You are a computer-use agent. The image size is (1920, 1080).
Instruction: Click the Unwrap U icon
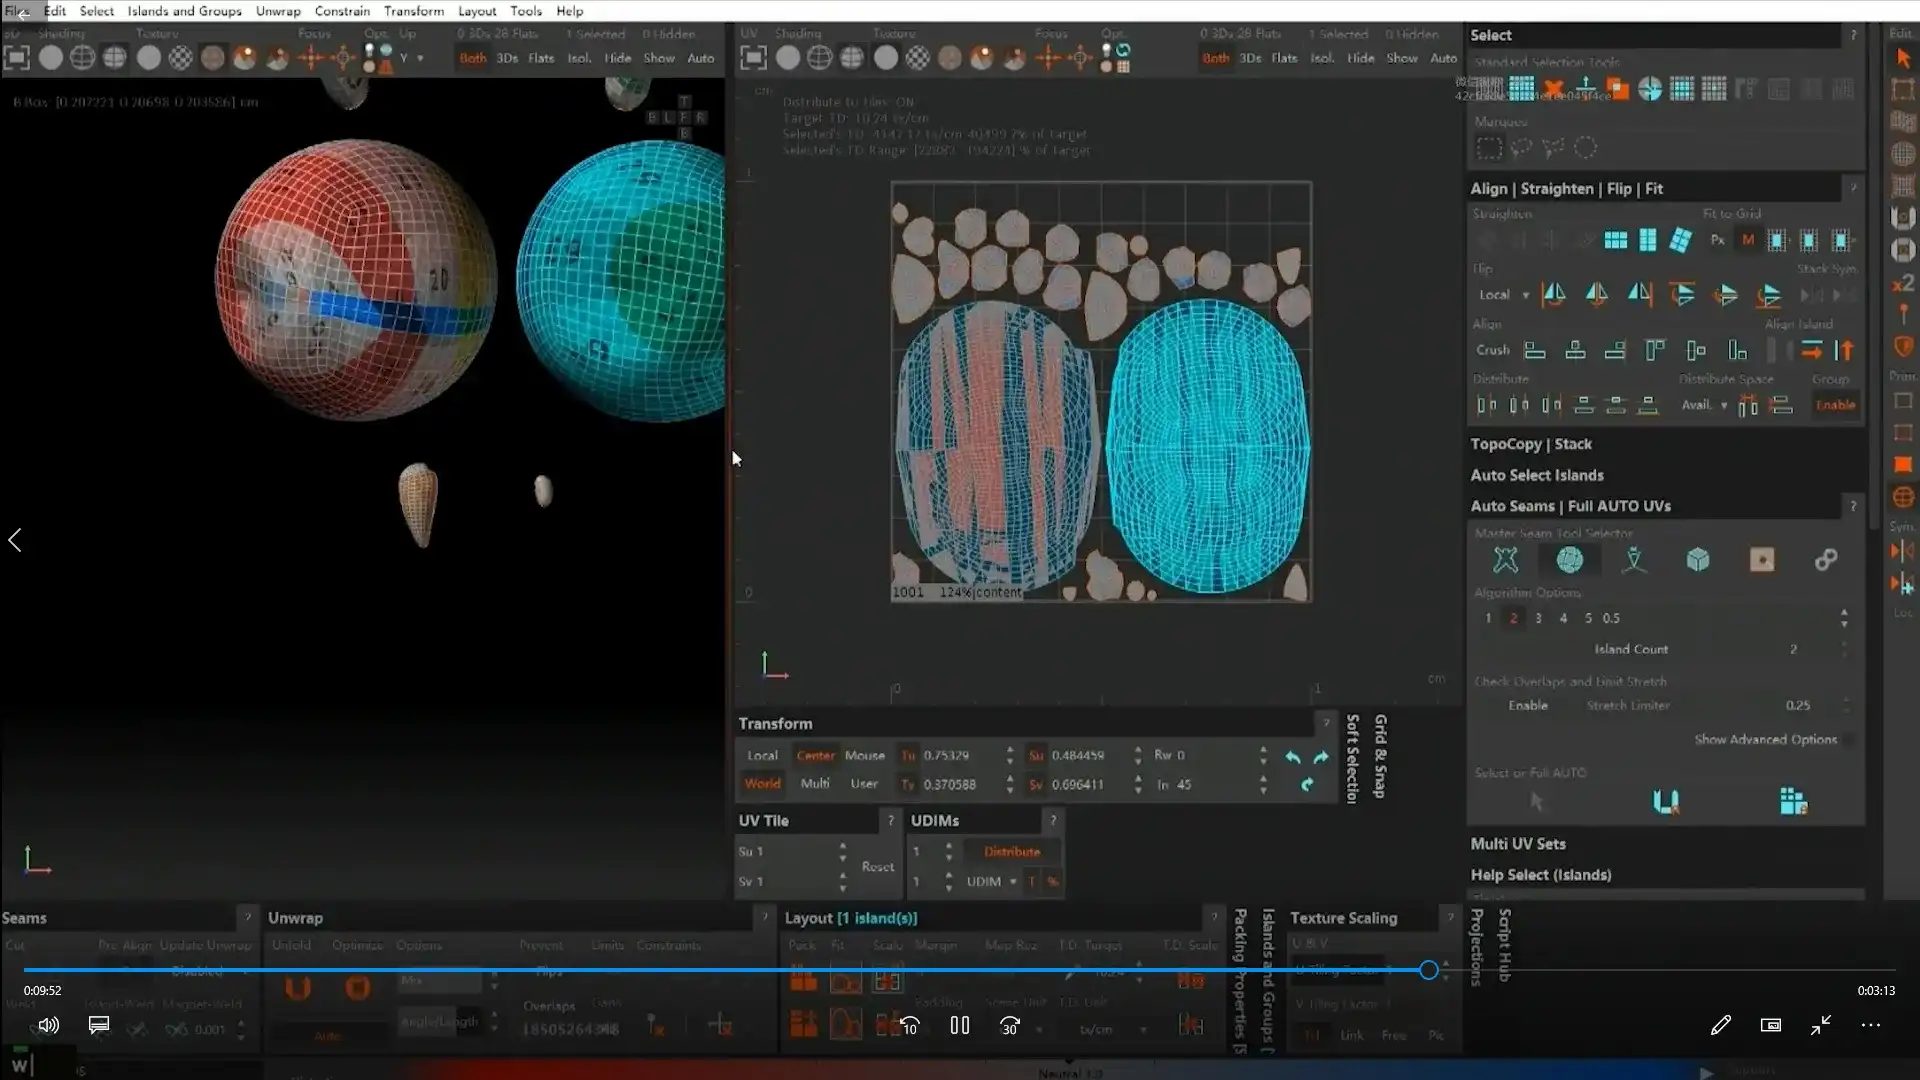(x=297, y=989)
